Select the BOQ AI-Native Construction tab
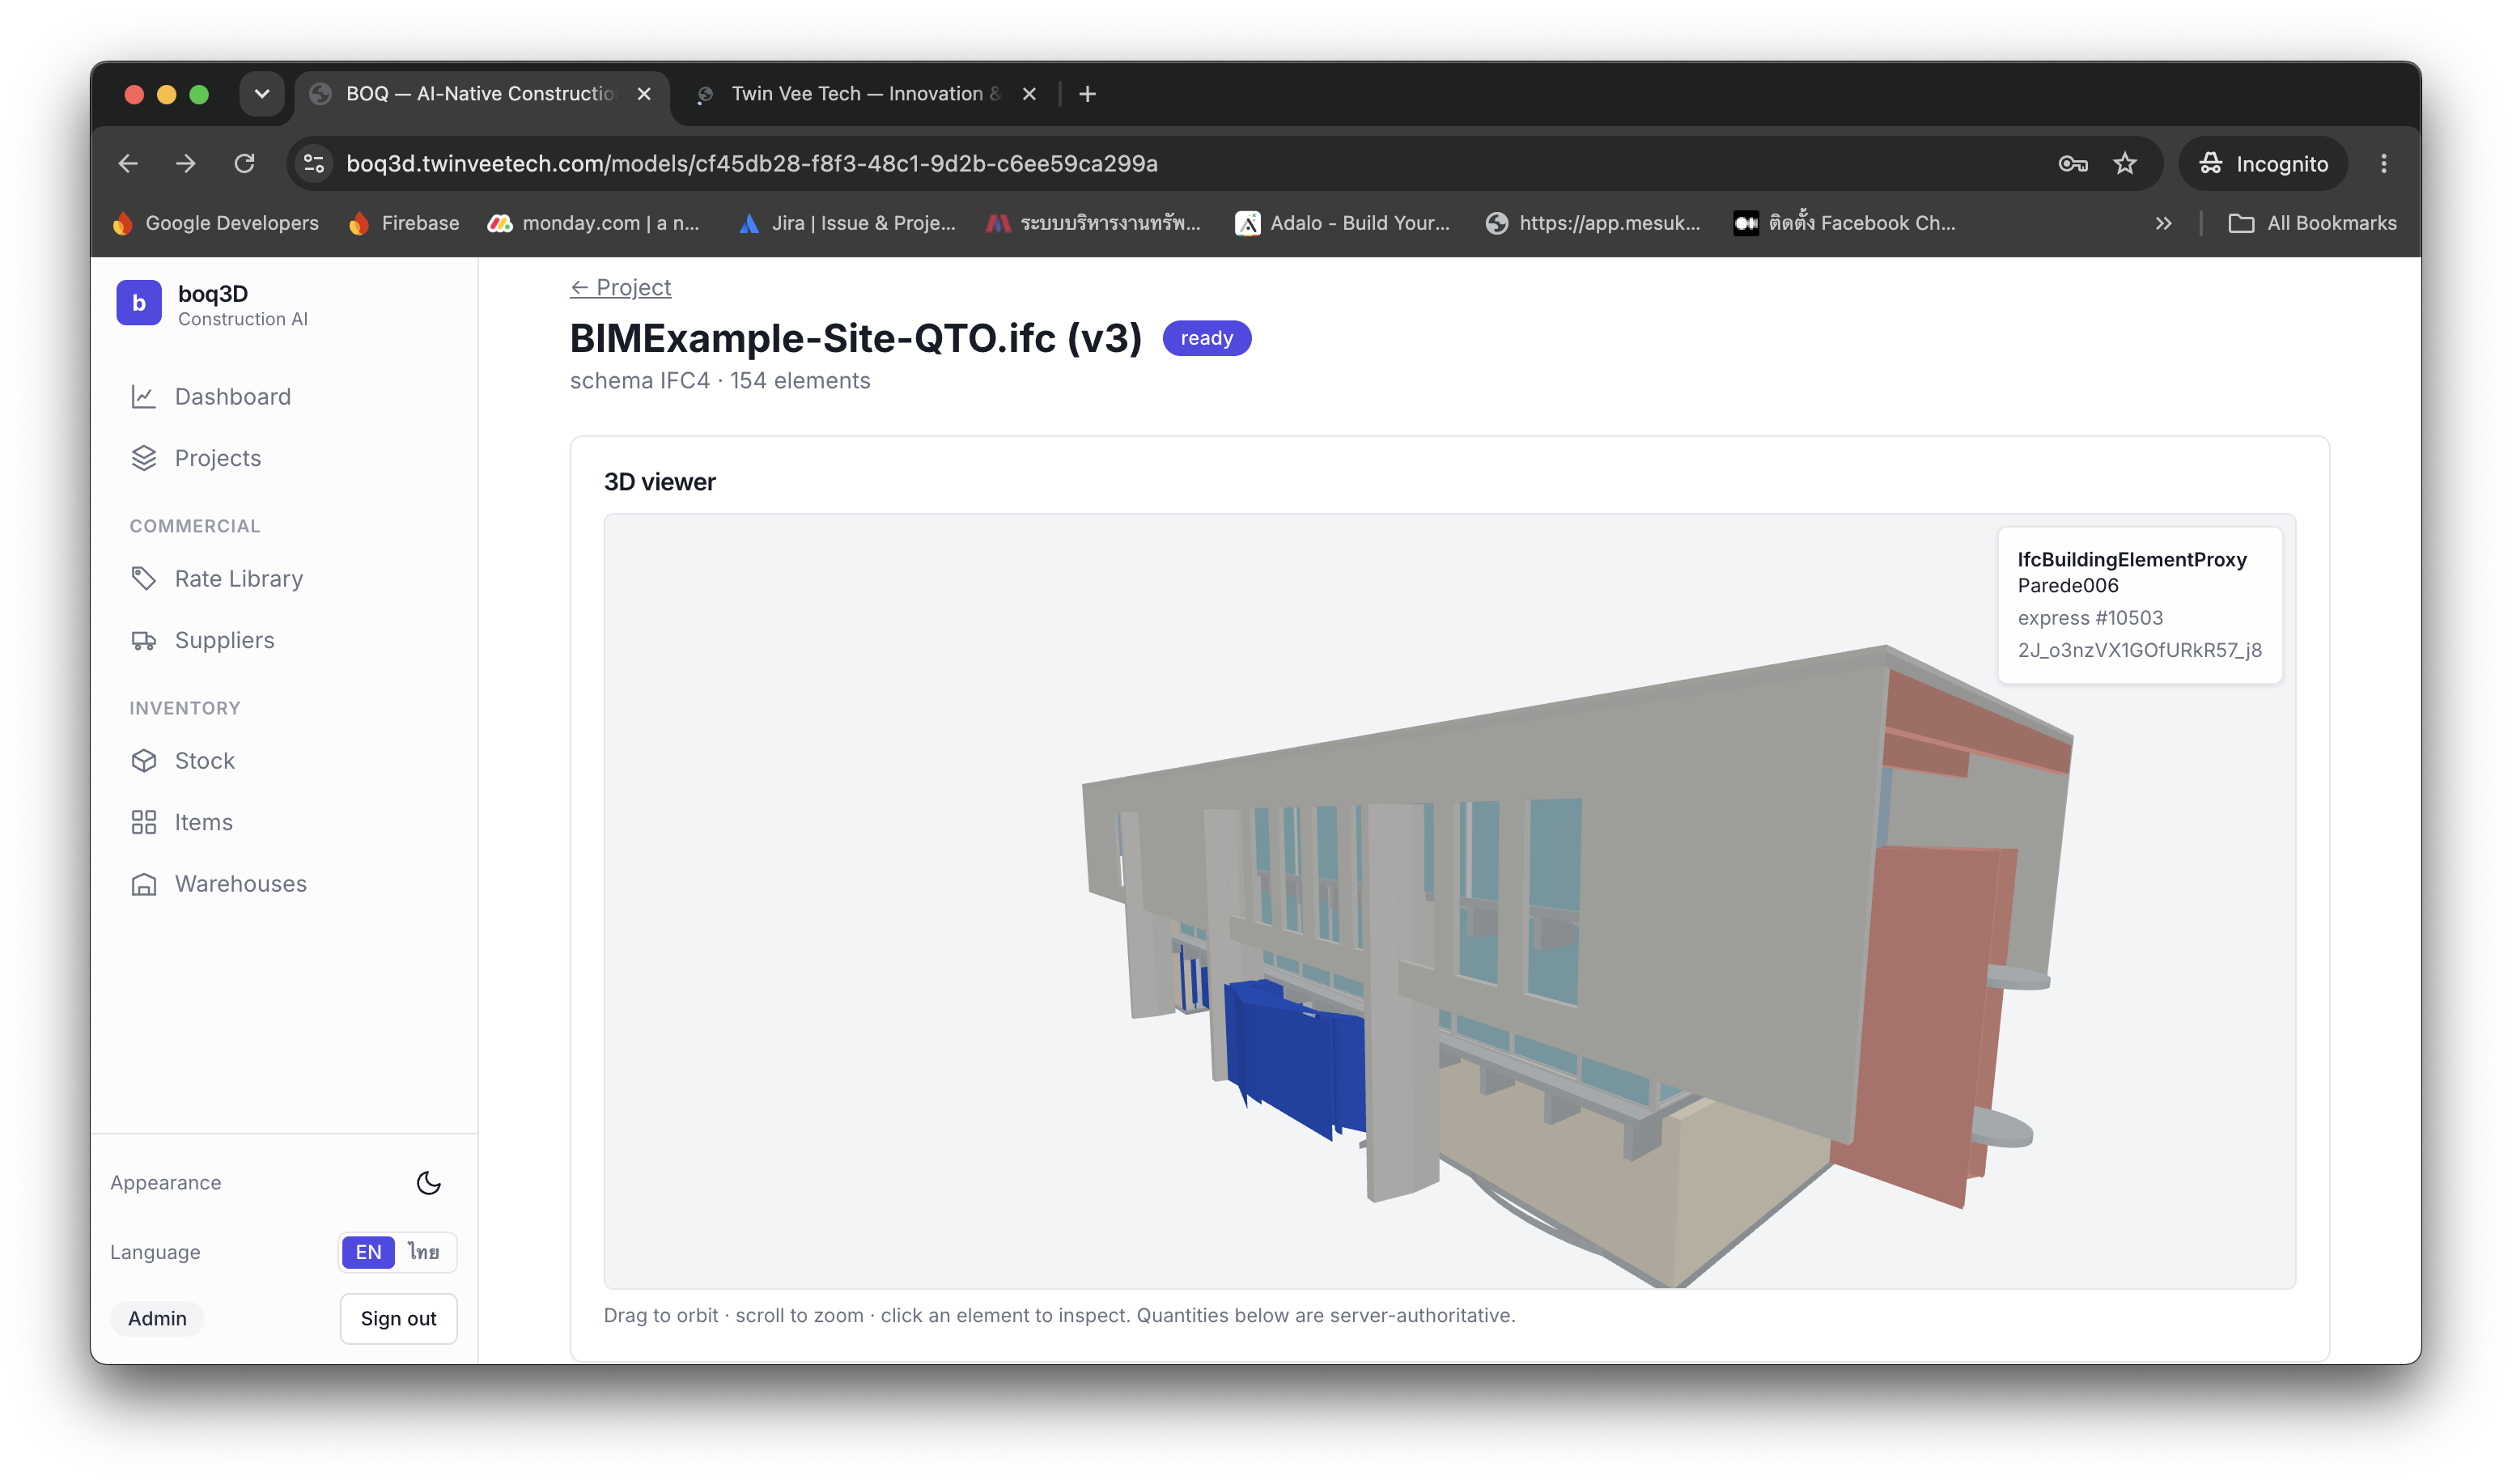The height and width of the screenshot is (1484, 2512). [480, 94]
